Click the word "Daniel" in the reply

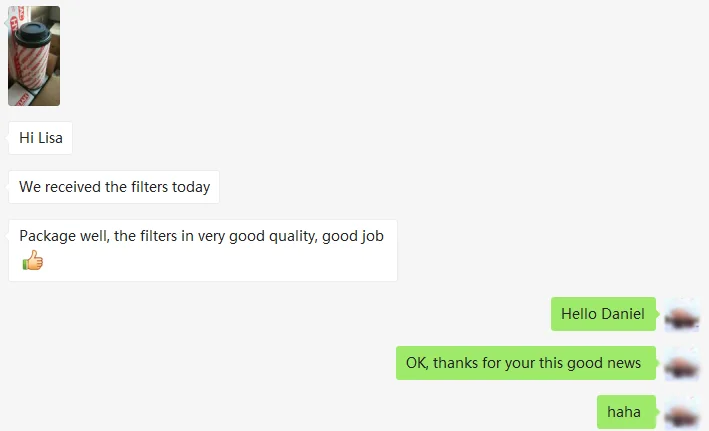(x=623, y=314)
